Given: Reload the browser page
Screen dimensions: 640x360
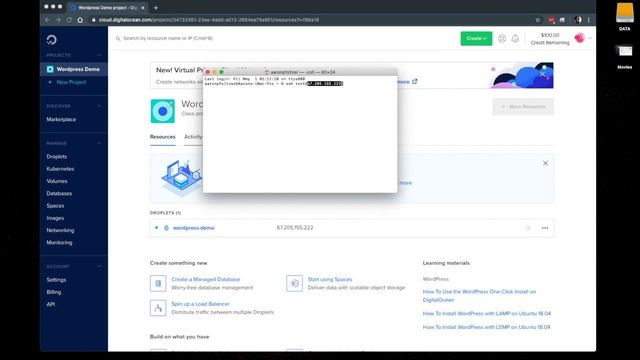Looking at the screenshot, I should coord(69,20).
